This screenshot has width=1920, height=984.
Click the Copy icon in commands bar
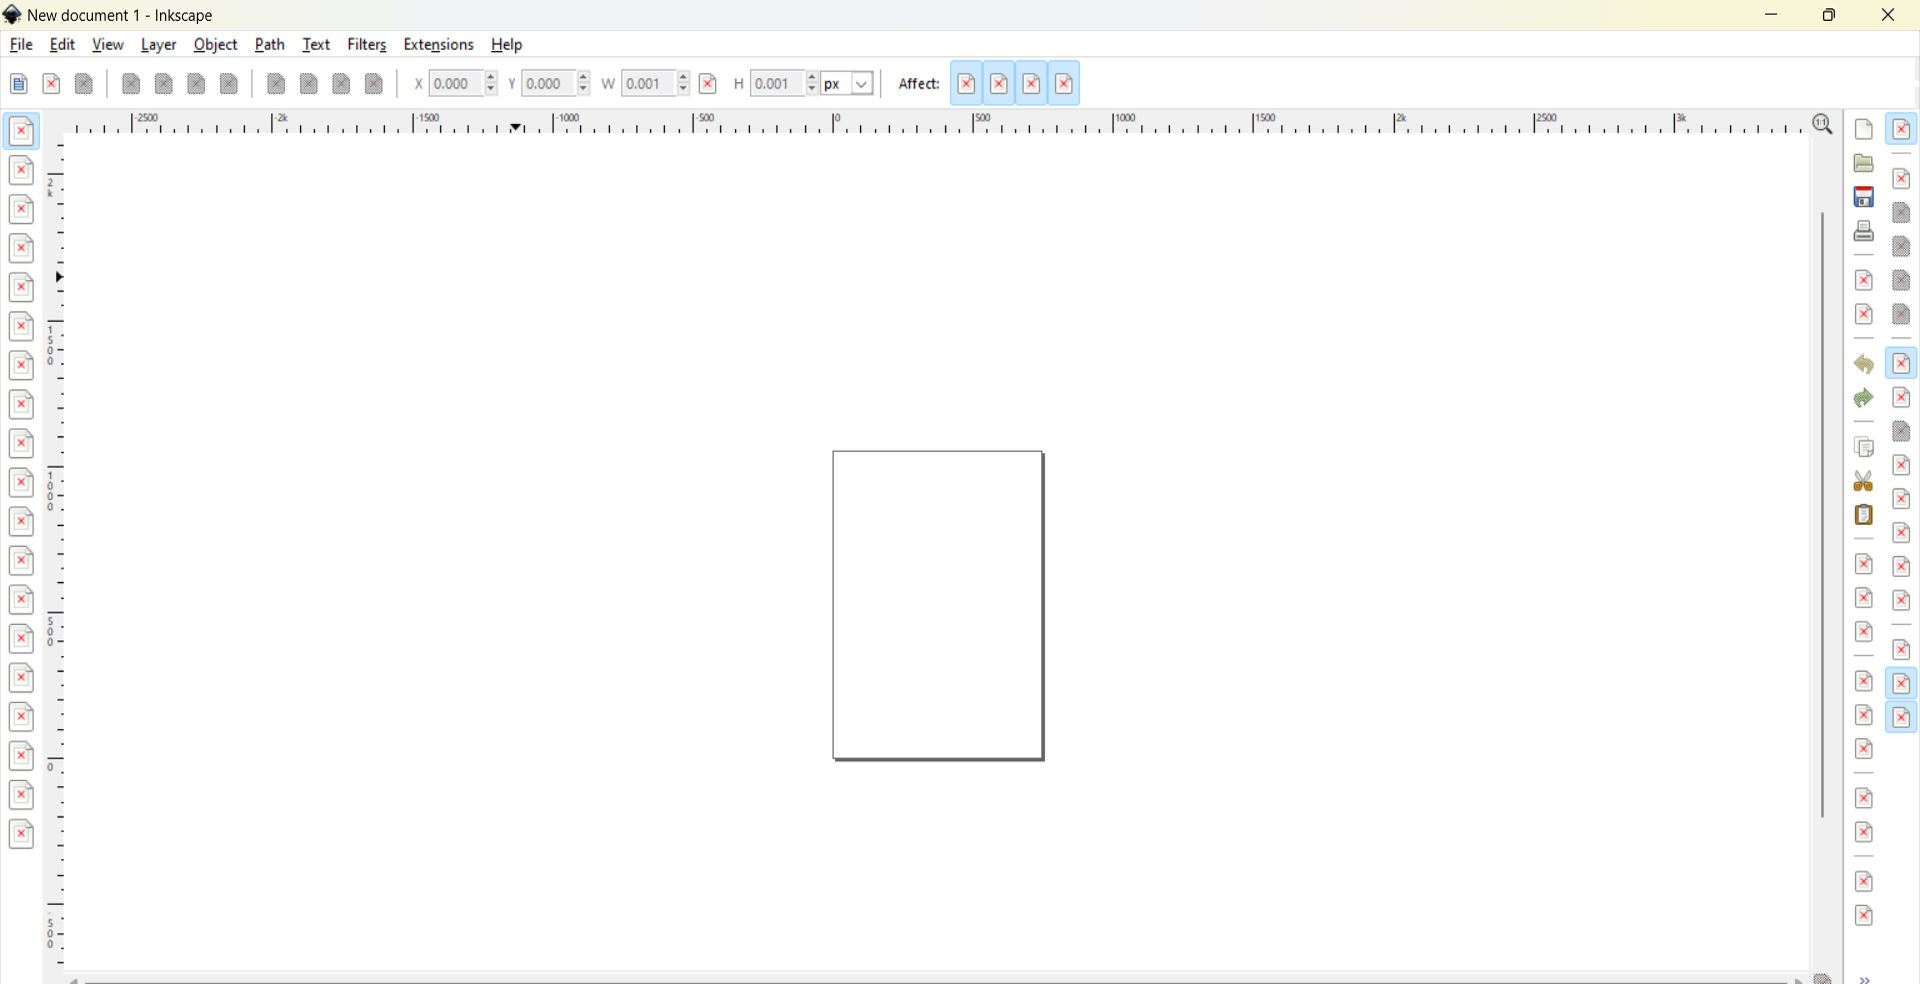[x=1864, y=447]
